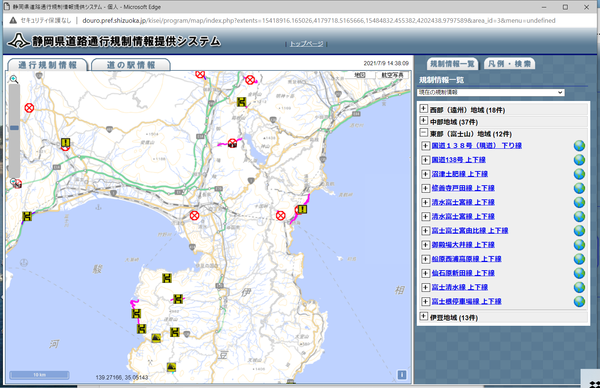This screenshot has width=600, height=388.
Task: Click globe icon for 国道138号 上下線
Action: (x=579, y=160)
